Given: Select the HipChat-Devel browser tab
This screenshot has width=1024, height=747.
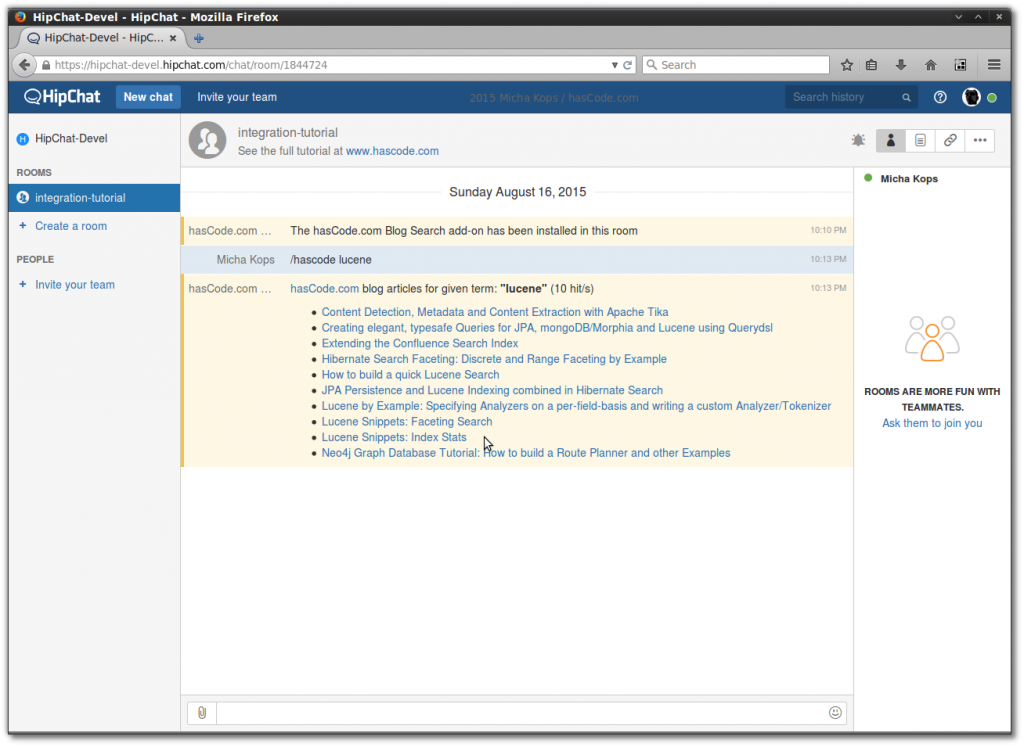Looking at the screenshot, I should (90, 38).
